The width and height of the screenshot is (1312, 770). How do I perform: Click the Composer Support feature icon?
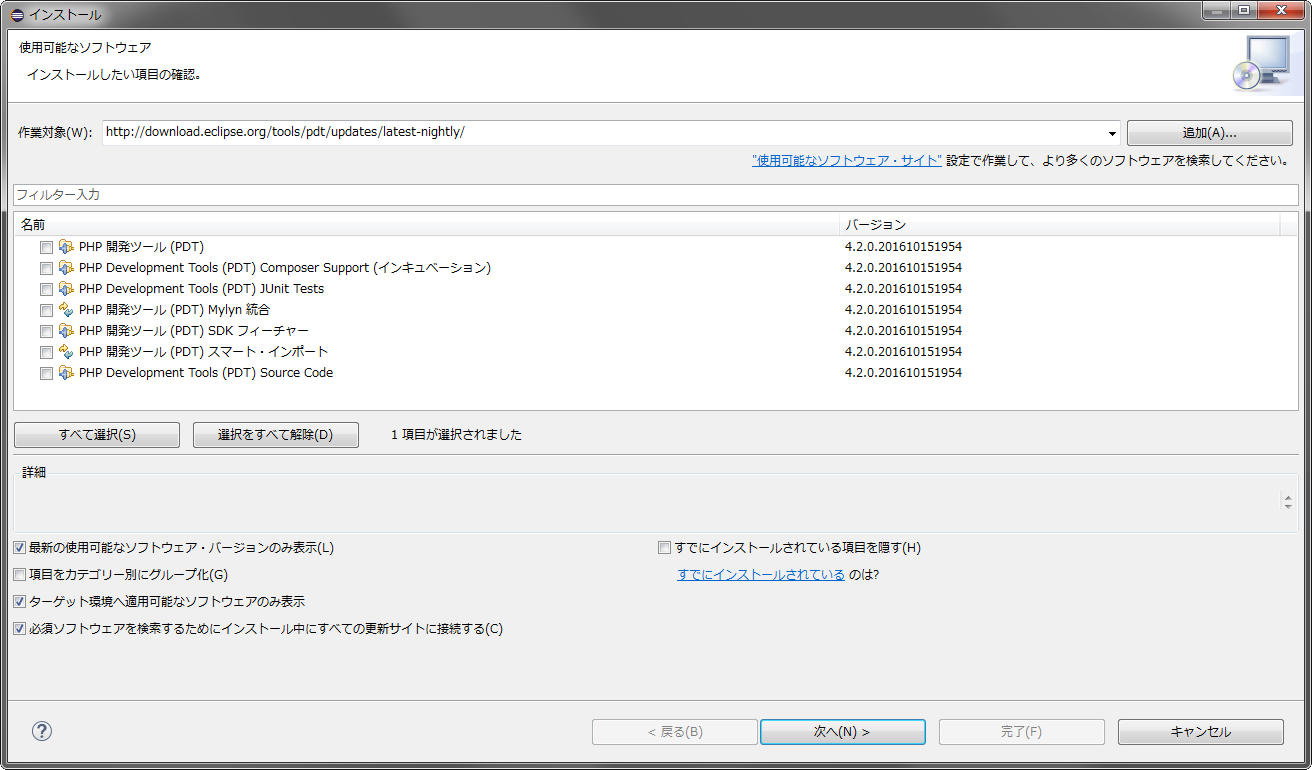click(x=67, y=268)
